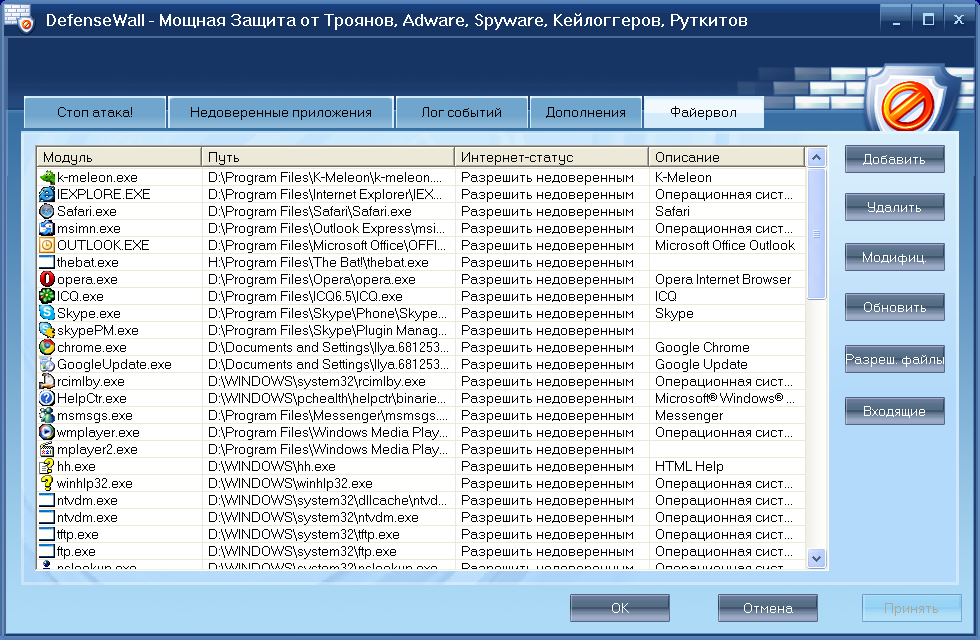Select the chrome.exe Chrome icon
The height and width of the screenshot is (640, 980).
coord(47,348)
